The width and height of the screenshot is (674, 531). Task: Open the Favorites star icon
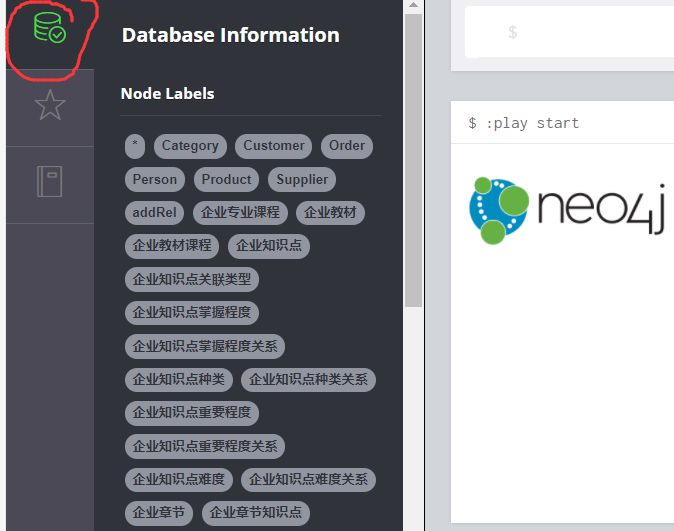point(50,105)
